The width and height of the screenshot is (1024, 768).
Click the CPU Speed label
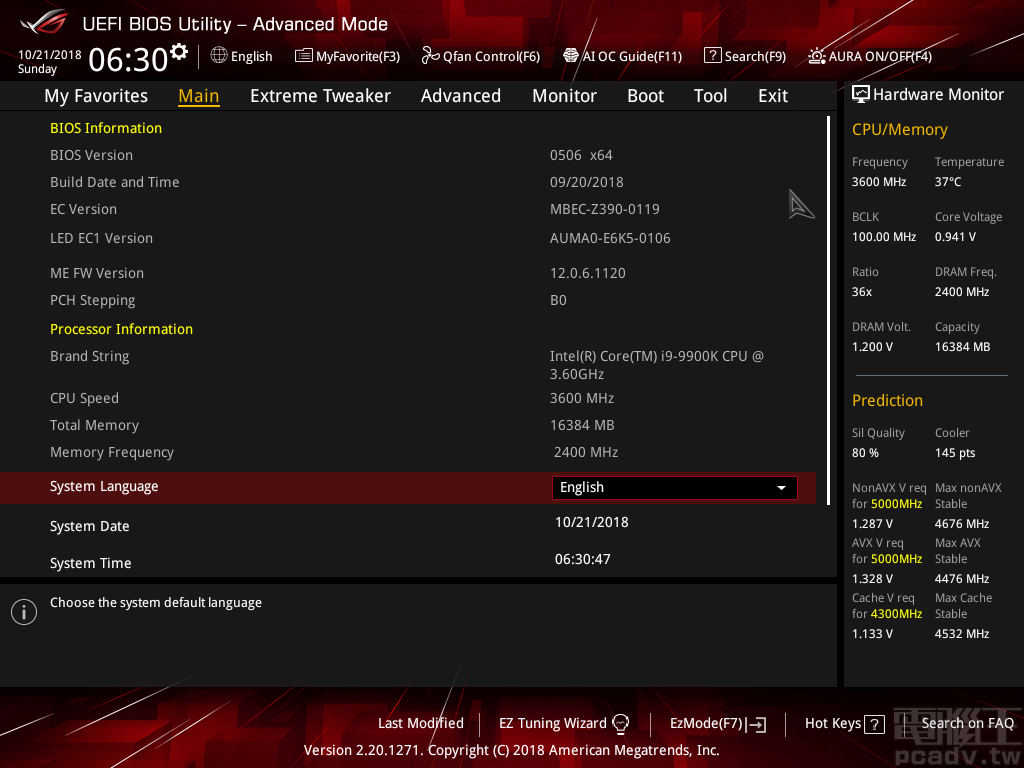click(84, 398)
